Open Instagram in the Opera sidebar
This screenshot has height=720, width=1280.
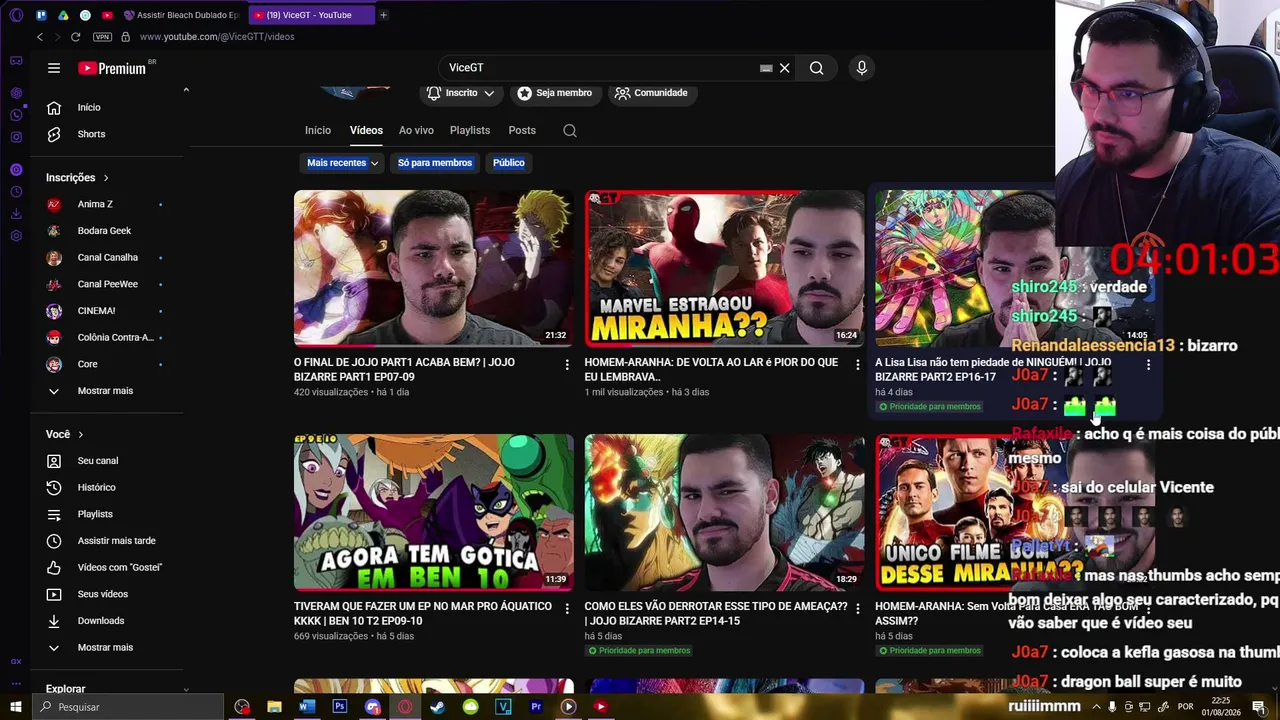(16, 137)
